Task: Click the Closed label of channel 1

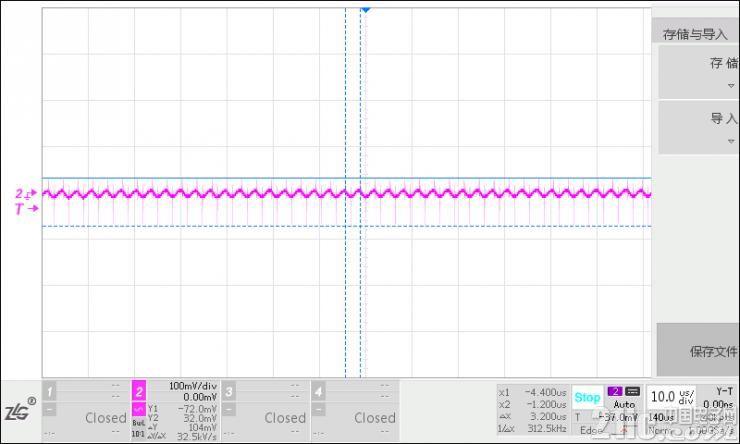Action: pyautogui.click(x=106, y=418)
